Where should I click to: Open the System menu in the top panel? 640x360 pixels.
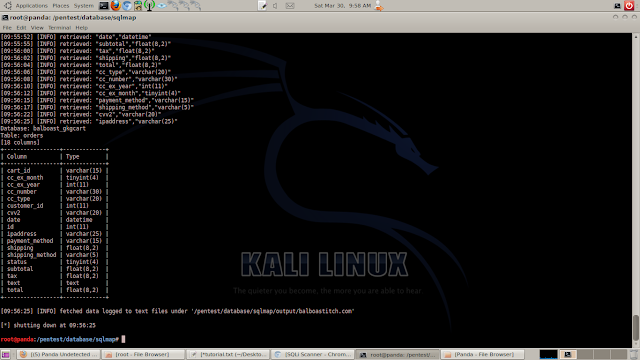84,6
